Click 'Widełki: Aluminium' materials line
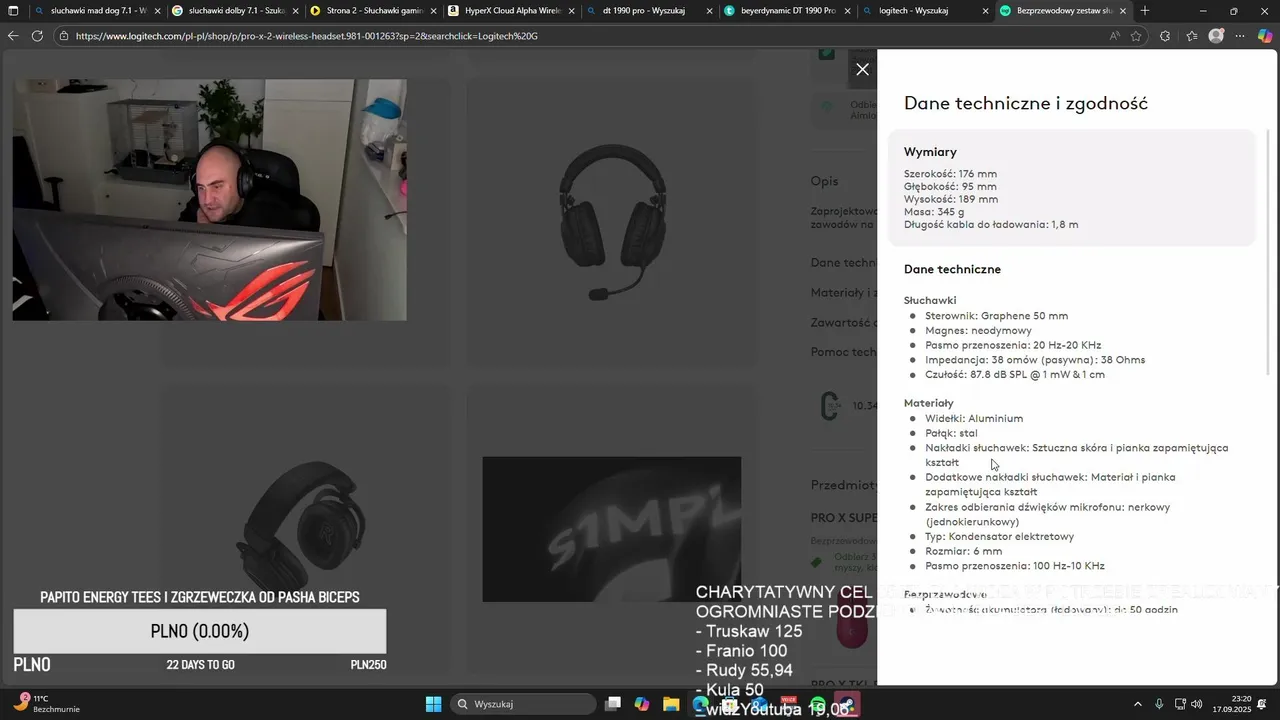This screenshot has width=1280, height=720. click(974, 418)
